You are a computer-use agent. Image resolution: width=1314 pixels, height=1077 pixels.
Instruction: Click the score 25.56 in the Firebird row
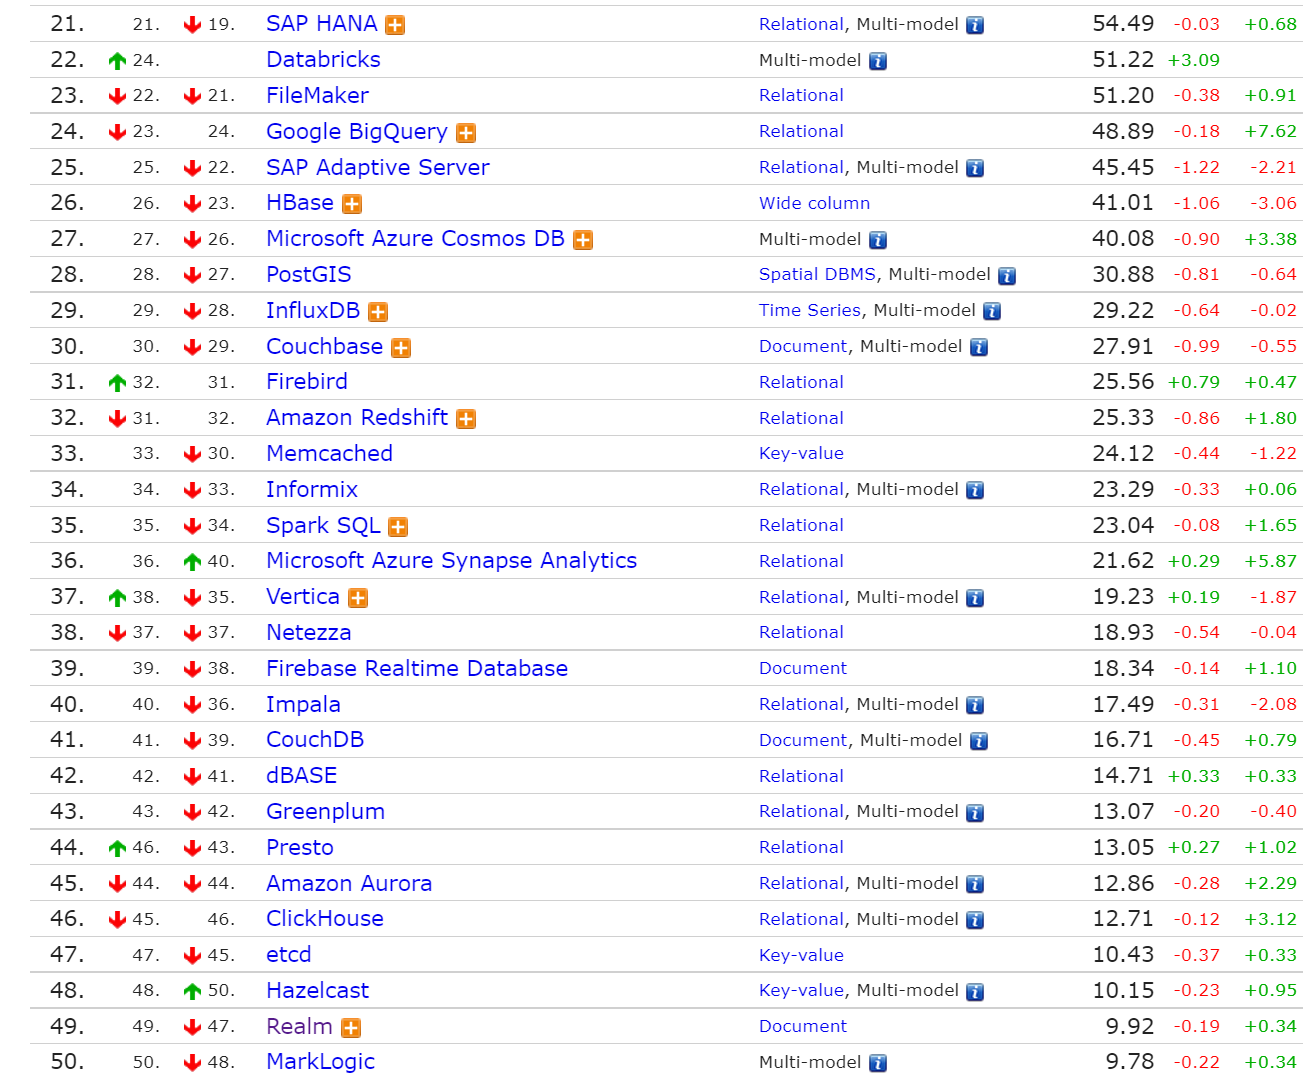point(1123,382)
